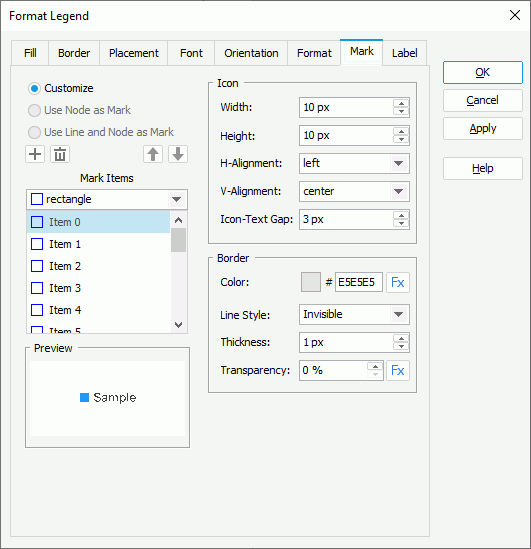The image size is (531, 549).
Task: Open Help for this dialog
Action: point(483,168)
